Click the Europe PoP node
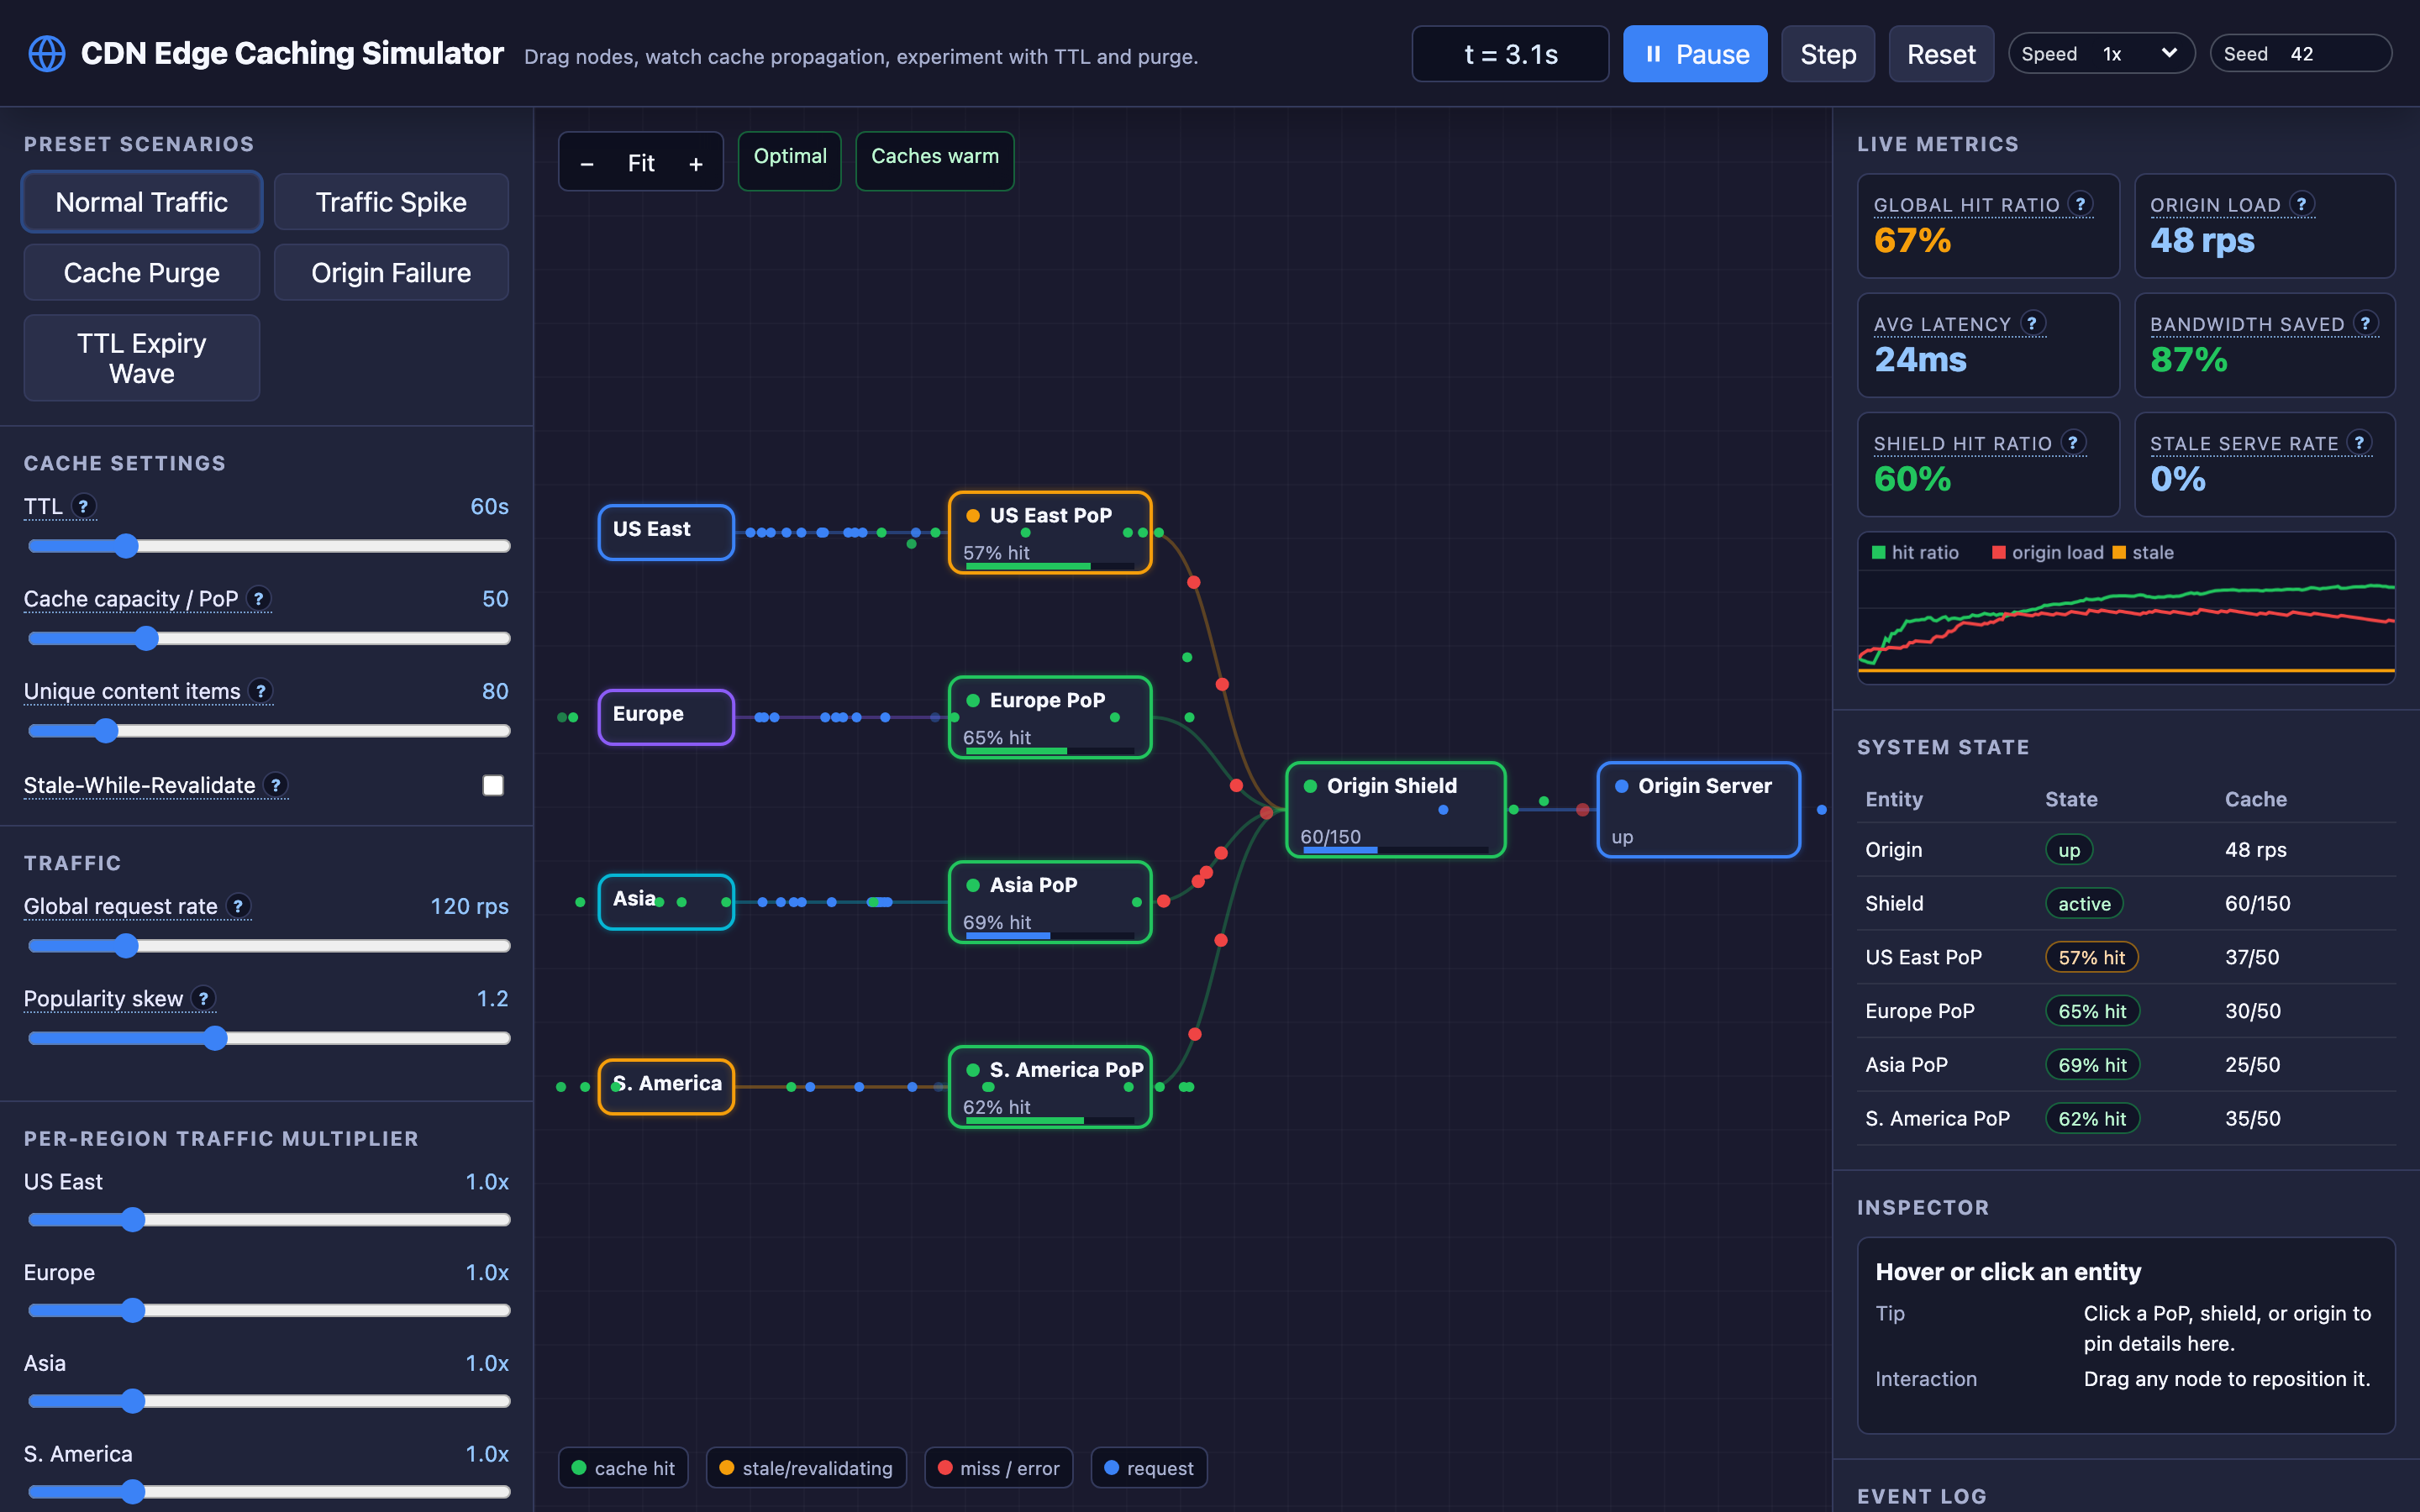 1050,717
